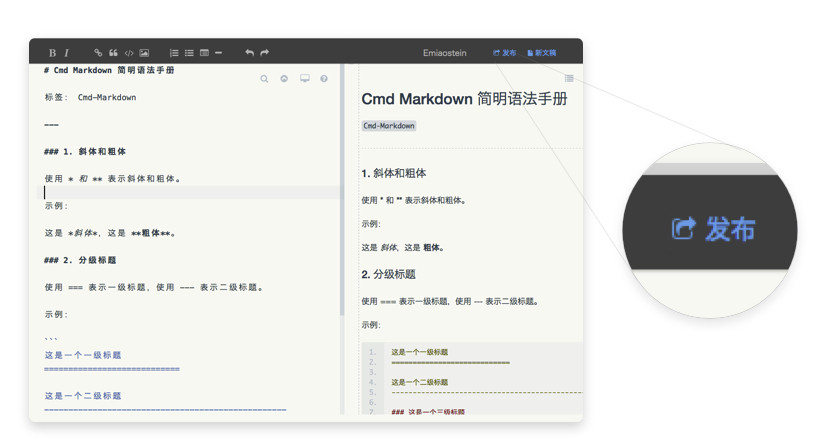
Task: Click preview line '使用 * 和 ** 表示斜体和粗体。'
Action: coord(413,201)
